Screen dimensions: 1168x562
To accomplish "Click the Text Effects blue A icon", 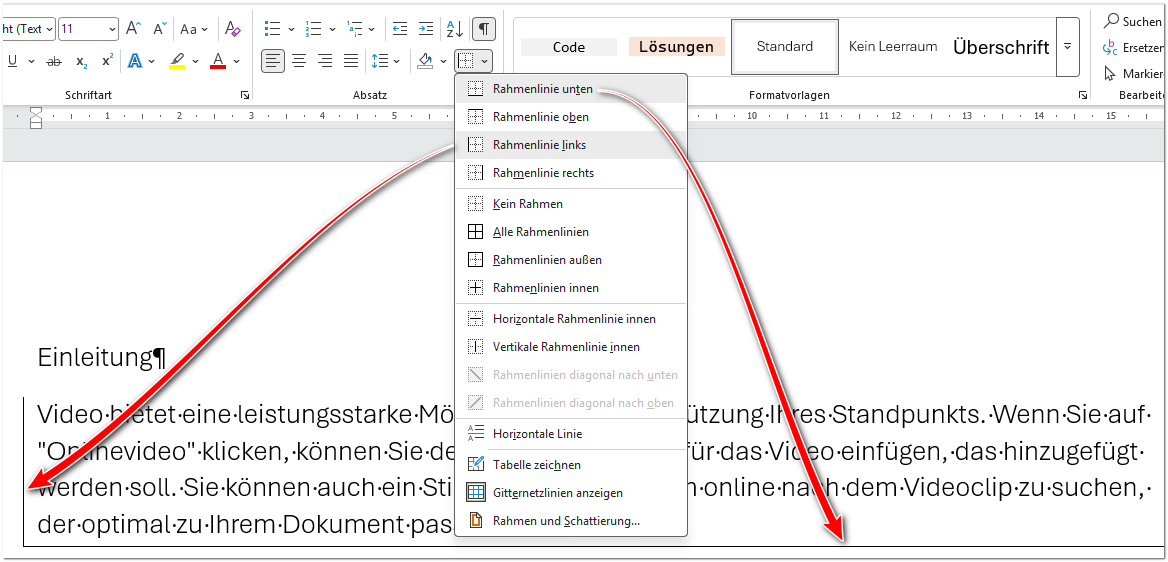I will point(134,62).
